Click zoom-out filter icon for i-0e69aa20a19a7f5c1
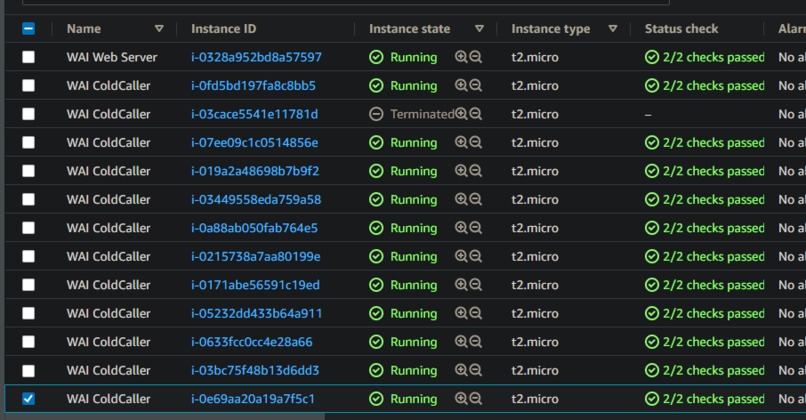Viewport: 806px width, 420px height. point(475,398)
